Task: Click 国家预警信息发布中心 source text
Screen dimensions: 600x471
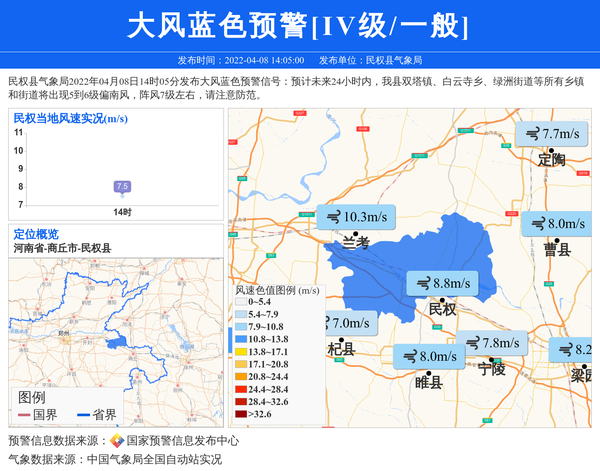Action: (x=183, y=441)
